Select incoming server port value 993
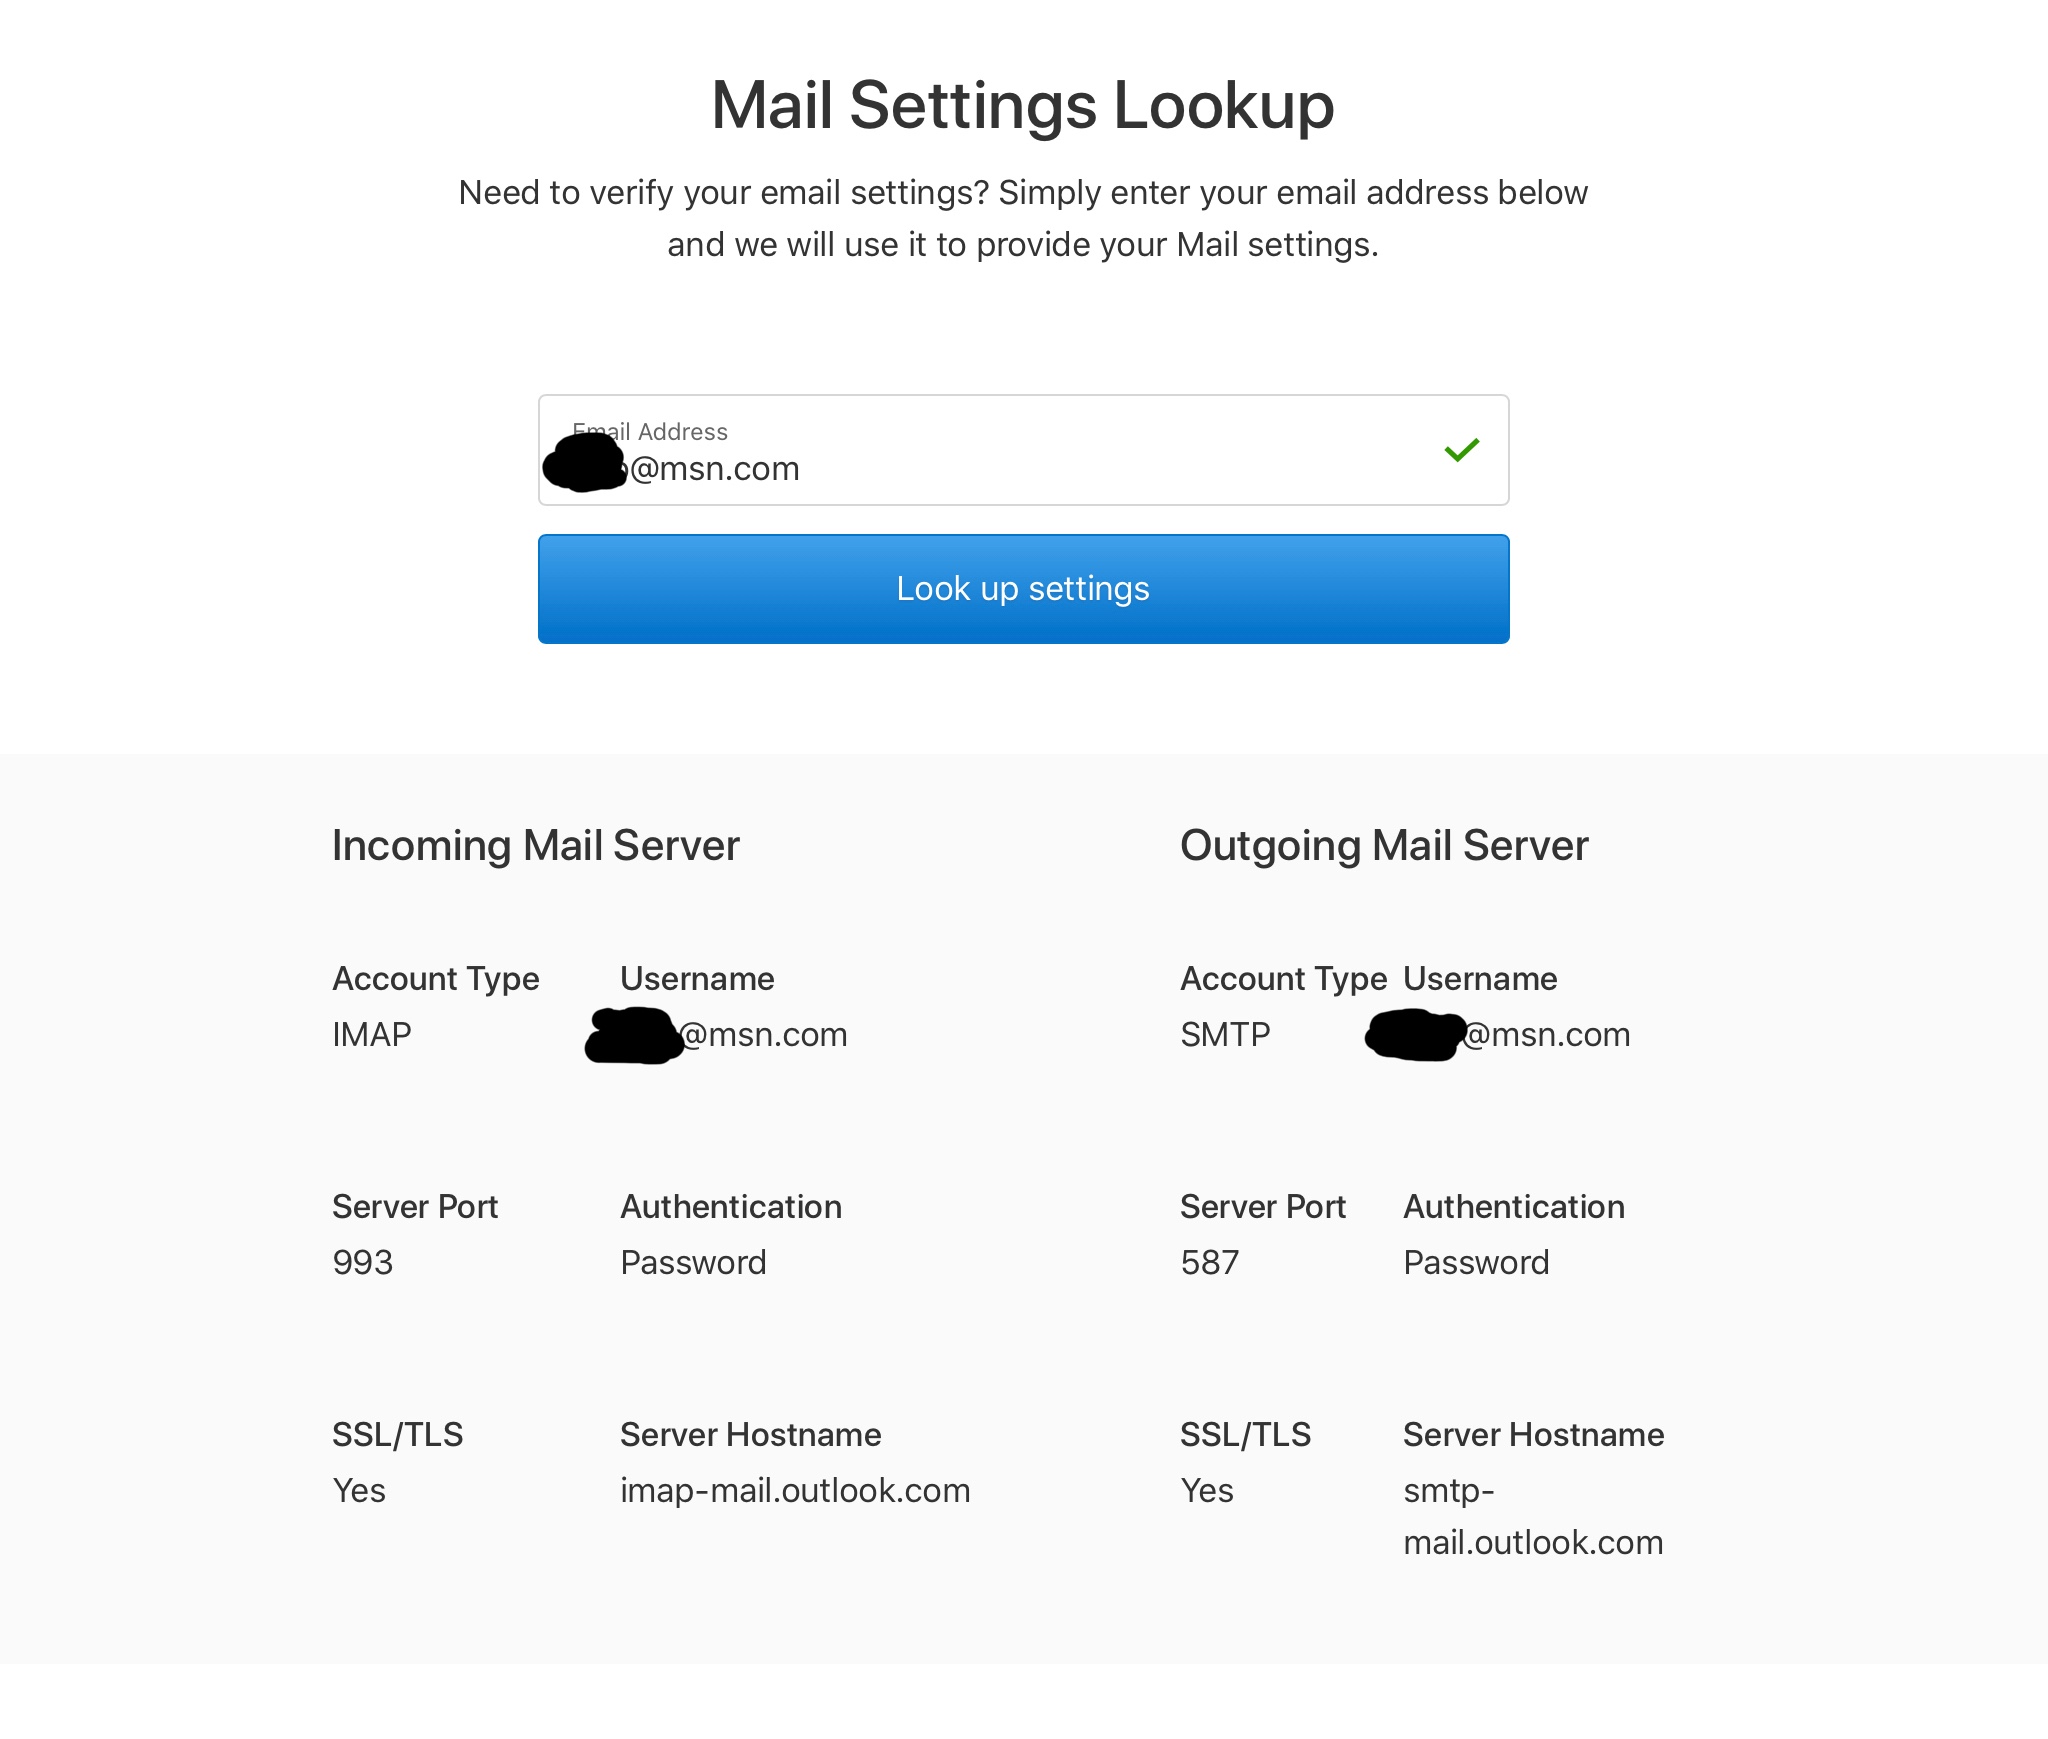Image resolution: width=2048 pixels, height=1739 pixels. point(362,1262)
